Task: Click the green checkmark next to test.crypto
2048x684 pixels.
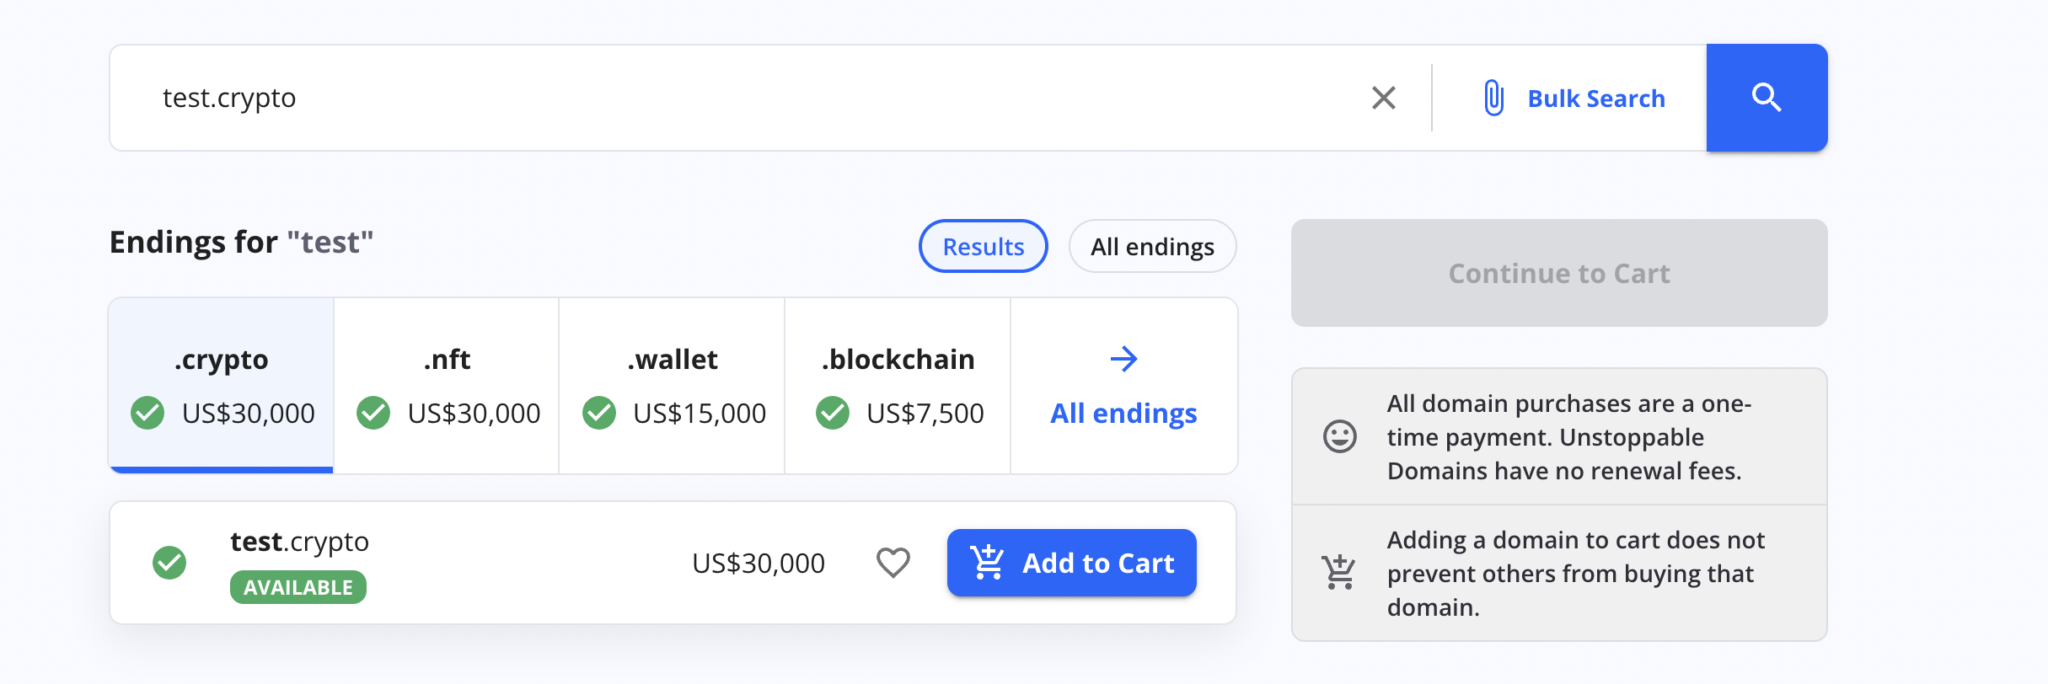Action: point(170,562)
